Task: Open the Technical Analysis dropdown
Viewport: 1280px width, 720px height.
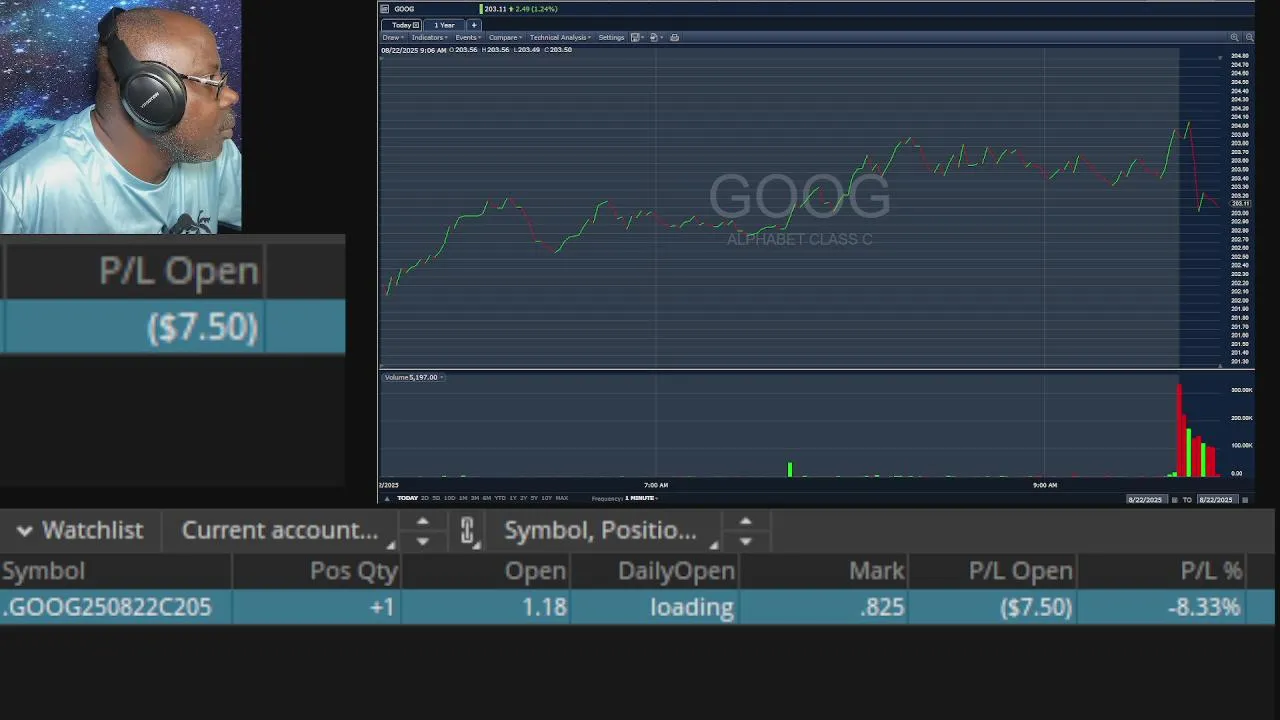Action: [x=560, y=38]
